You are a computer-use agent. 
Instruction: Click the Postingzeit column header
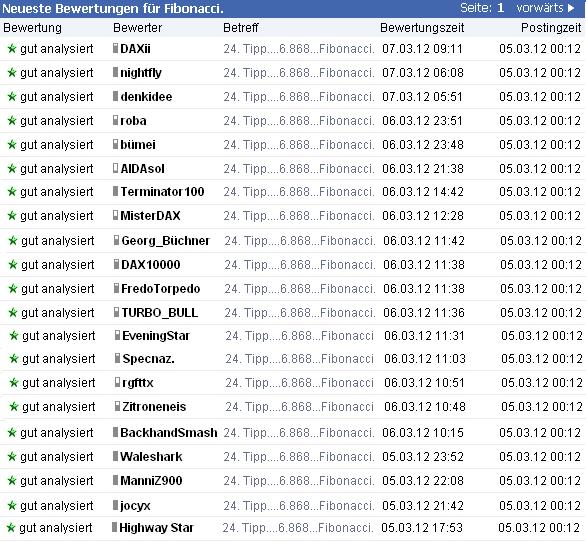tap(551, 28)
